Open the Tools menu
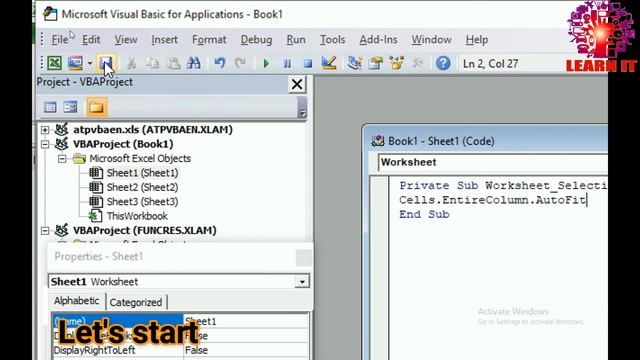 [332, 40]
